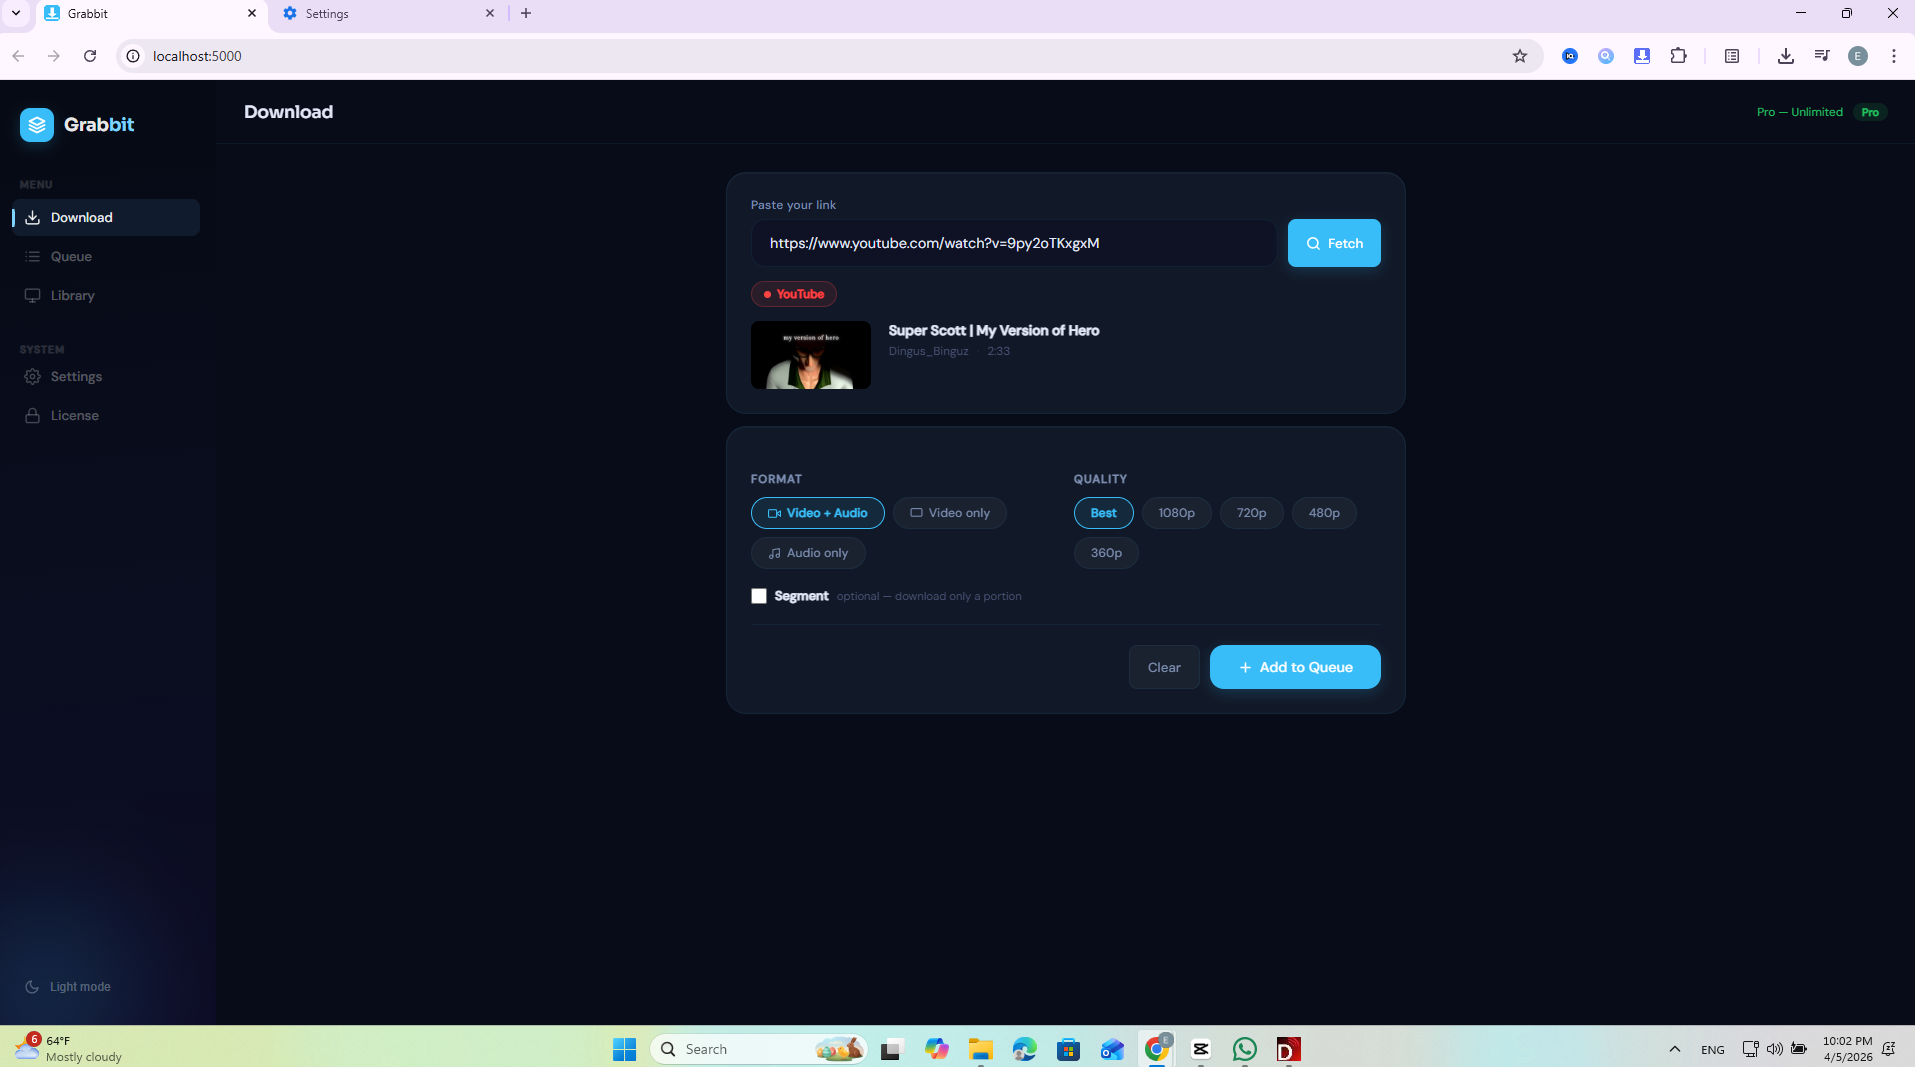Close the Grabbit browser tab
Screen dimensions: 1915x1067
[x=252, y=13]
